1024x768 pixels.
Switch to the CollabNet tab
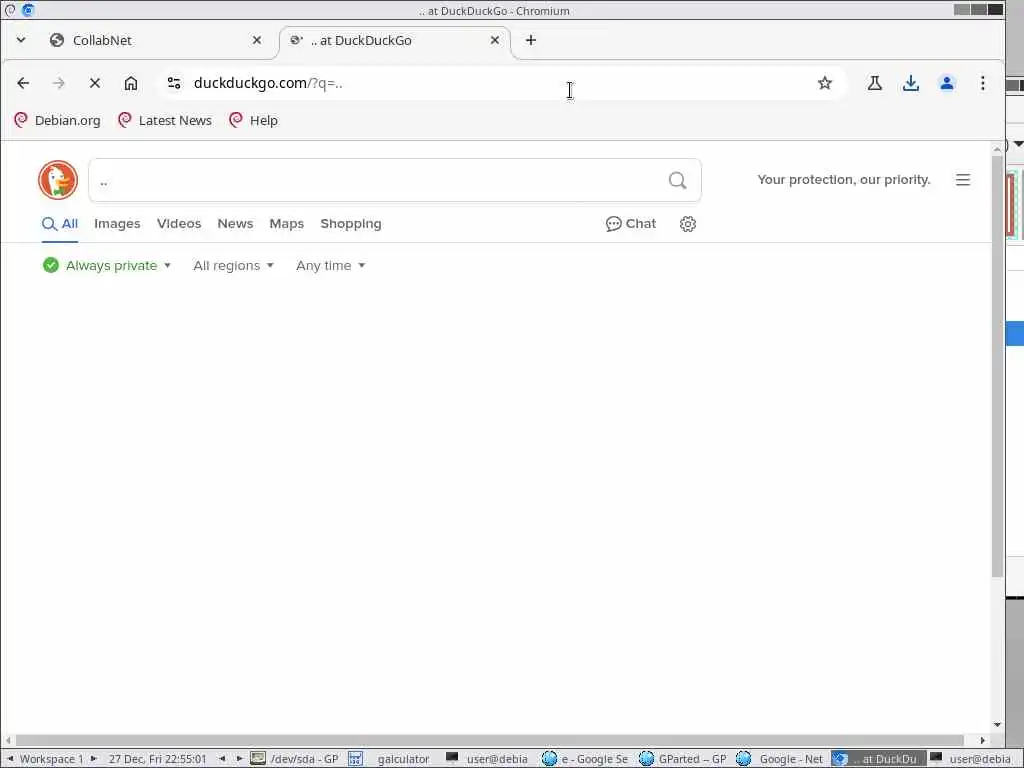tap(157, 40)
